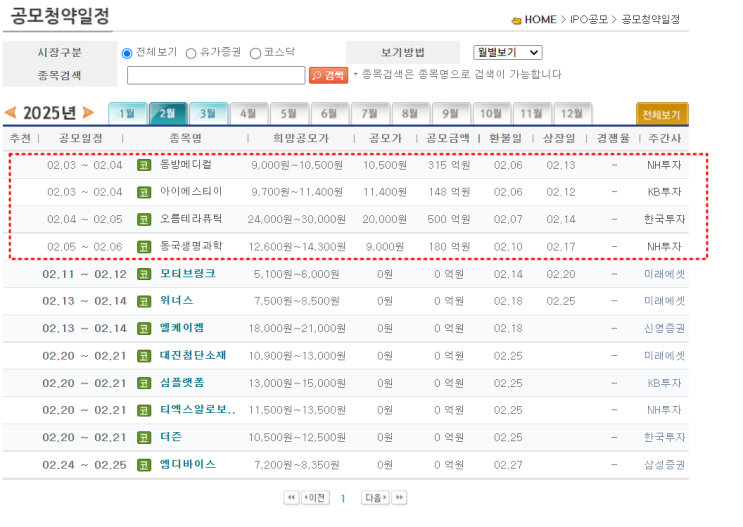Click the 다음 next page button

click(375, 498)
